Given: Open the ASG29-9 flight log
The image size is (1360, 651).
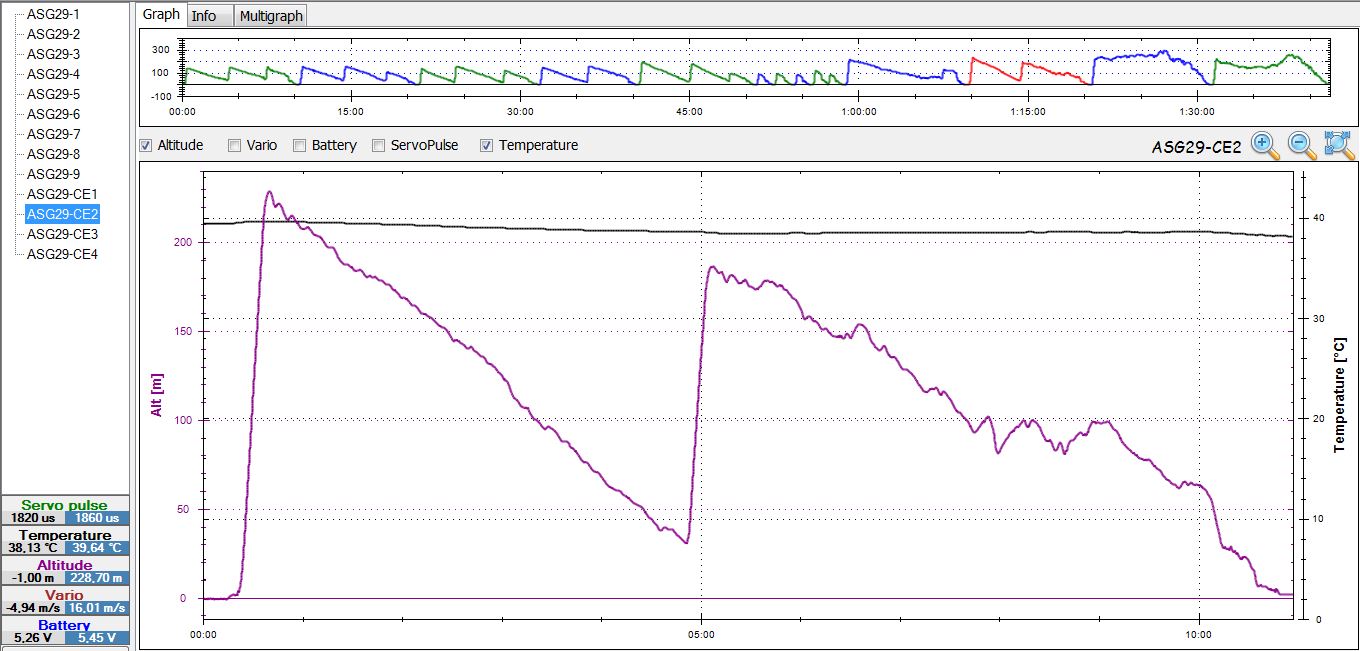Looking at the screenshot, I should pos(53,174).
